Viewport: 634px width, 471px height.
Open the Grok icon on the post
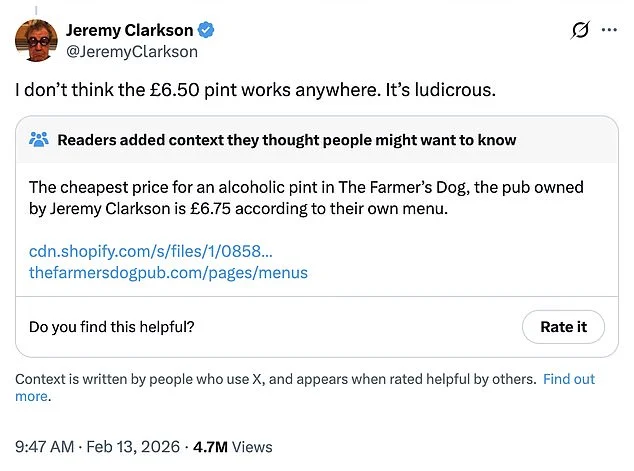point(579,31)
